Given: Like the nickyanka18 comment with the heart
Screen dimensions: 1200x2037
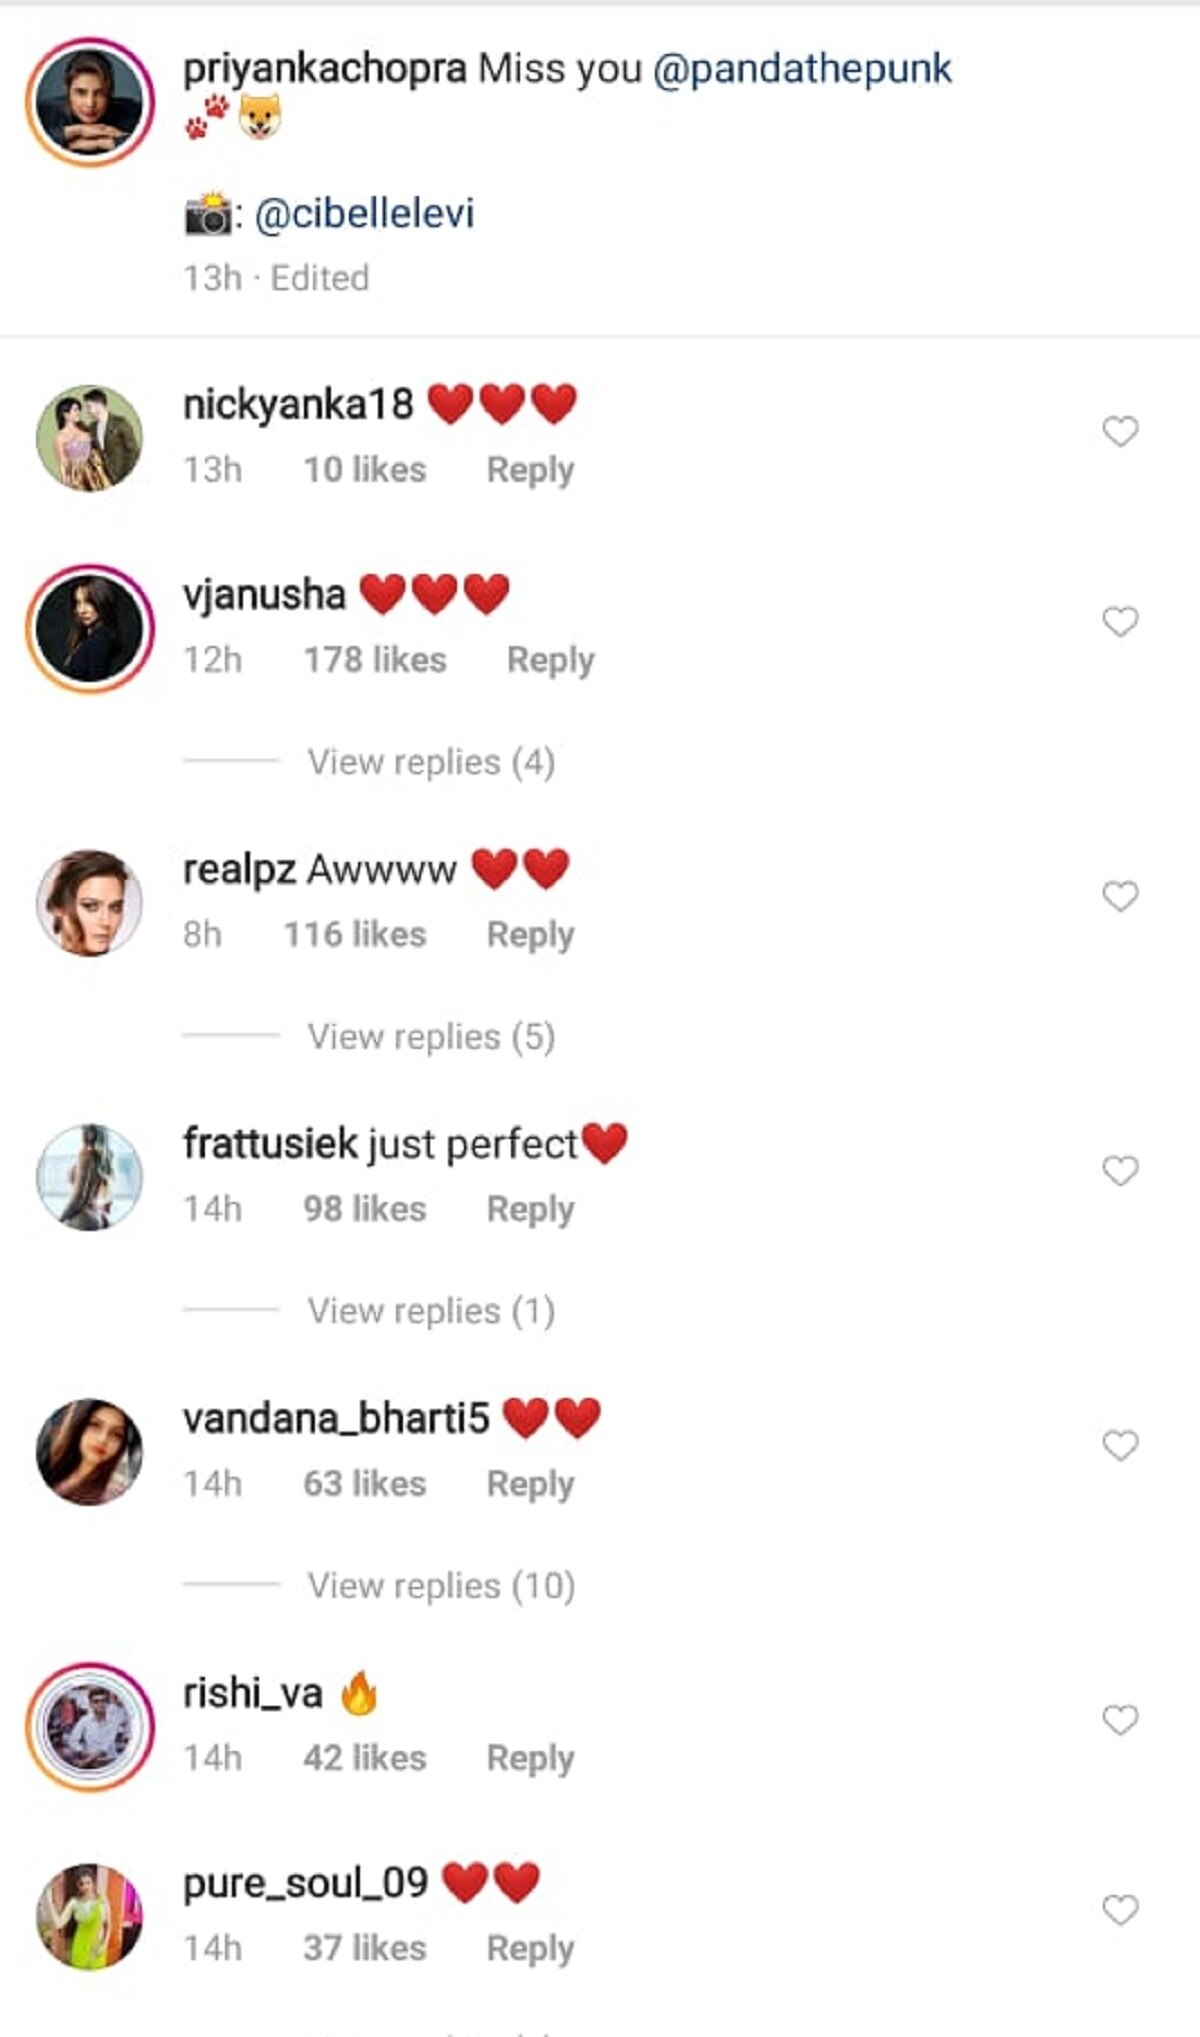Looking at the screenshot, I should [1120, 431].
